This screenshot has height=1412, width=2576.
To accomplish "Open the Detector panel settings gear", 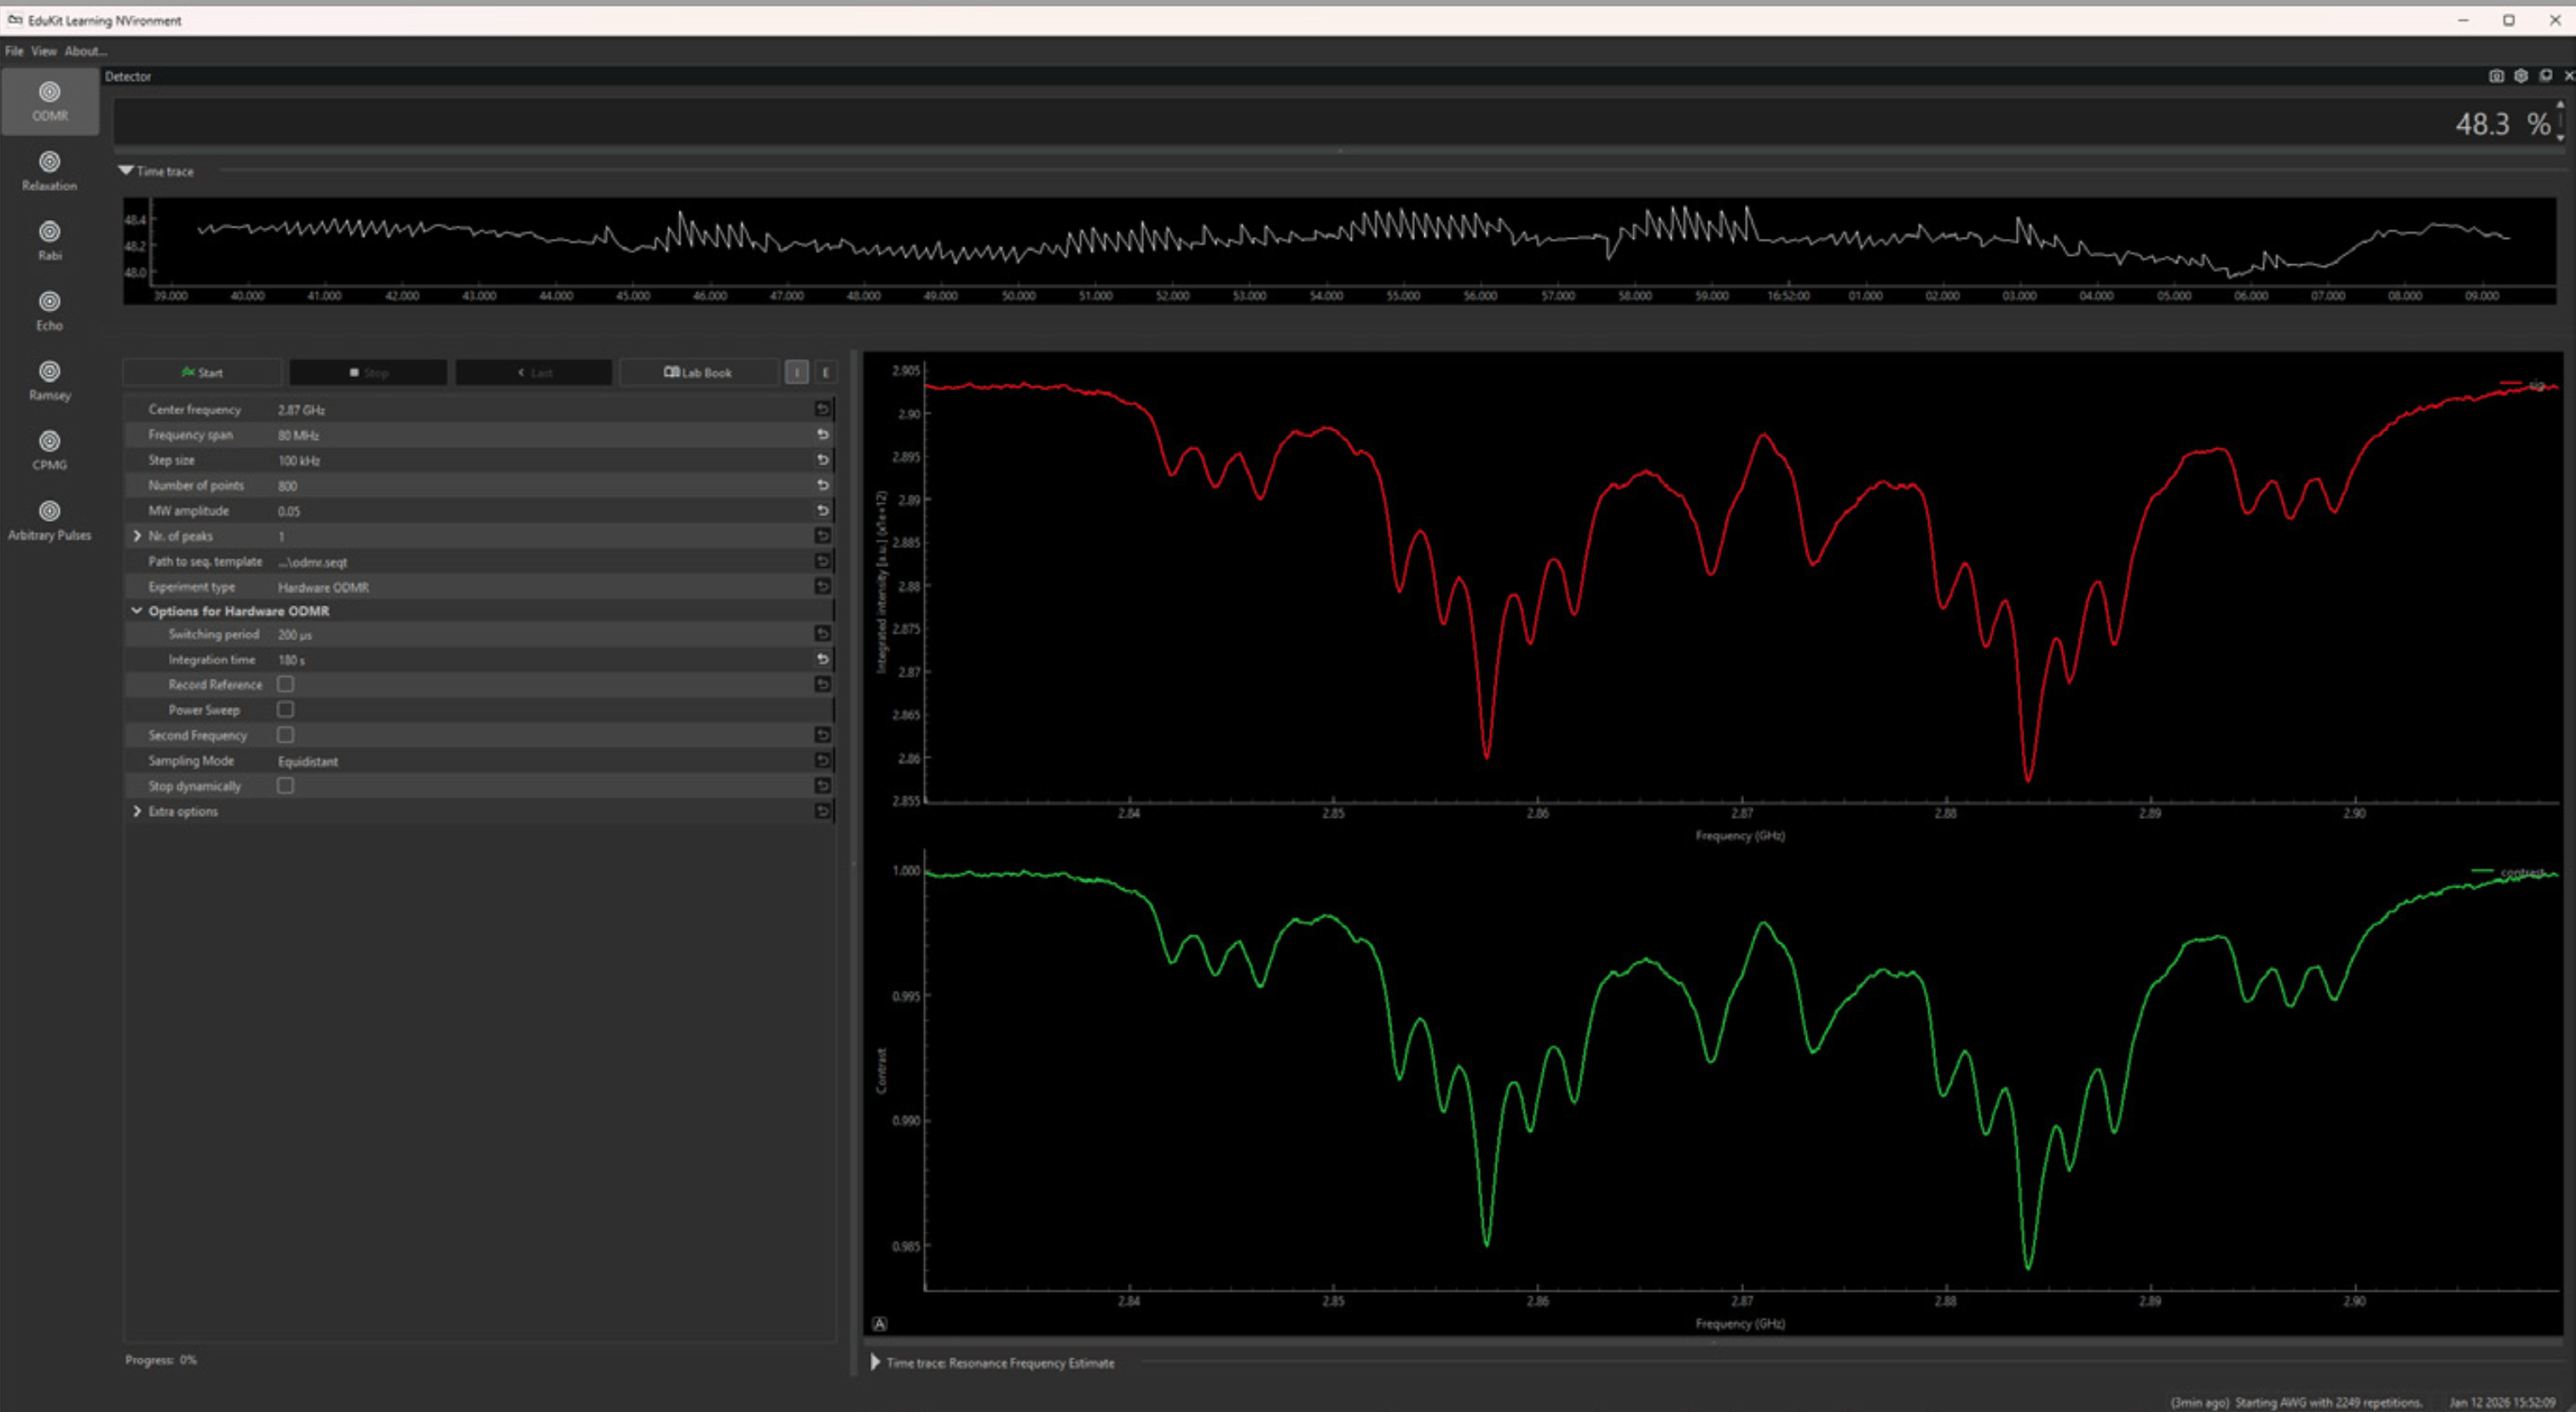I will (x=2521, y=76).
